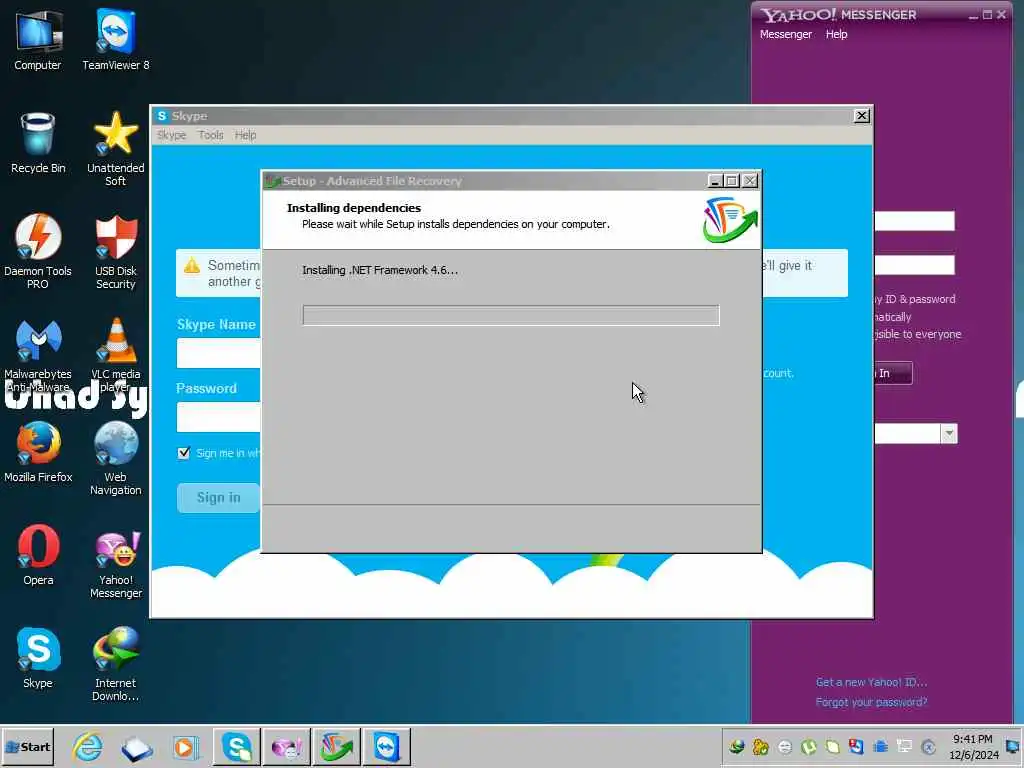The width and height of the screenshot is (1024, 768).
Task: Open TeamViewer 8 desktop shortcut
Action: click(x=116, y=40)
